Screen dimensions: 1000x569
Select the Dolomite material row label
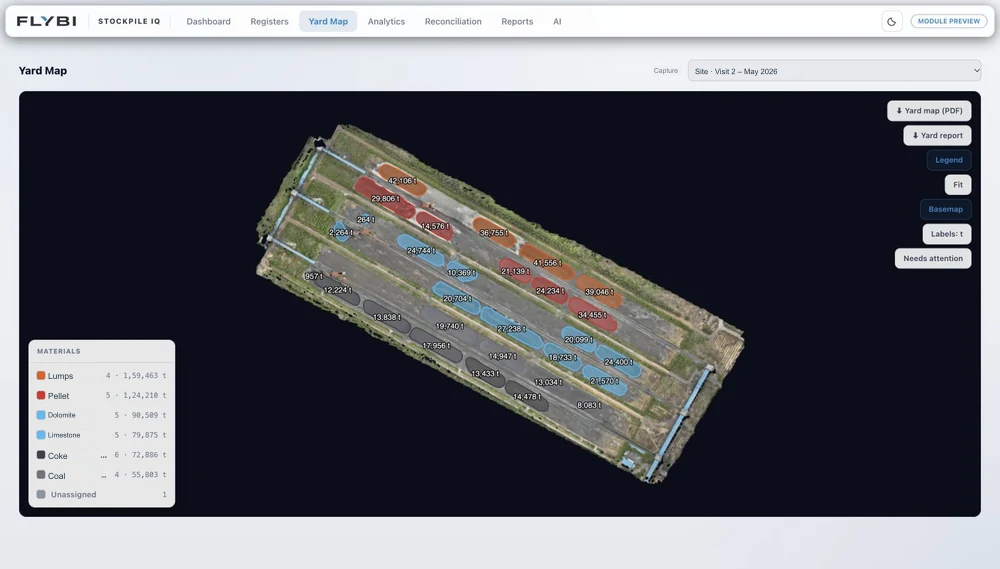(x=62, y=415)
